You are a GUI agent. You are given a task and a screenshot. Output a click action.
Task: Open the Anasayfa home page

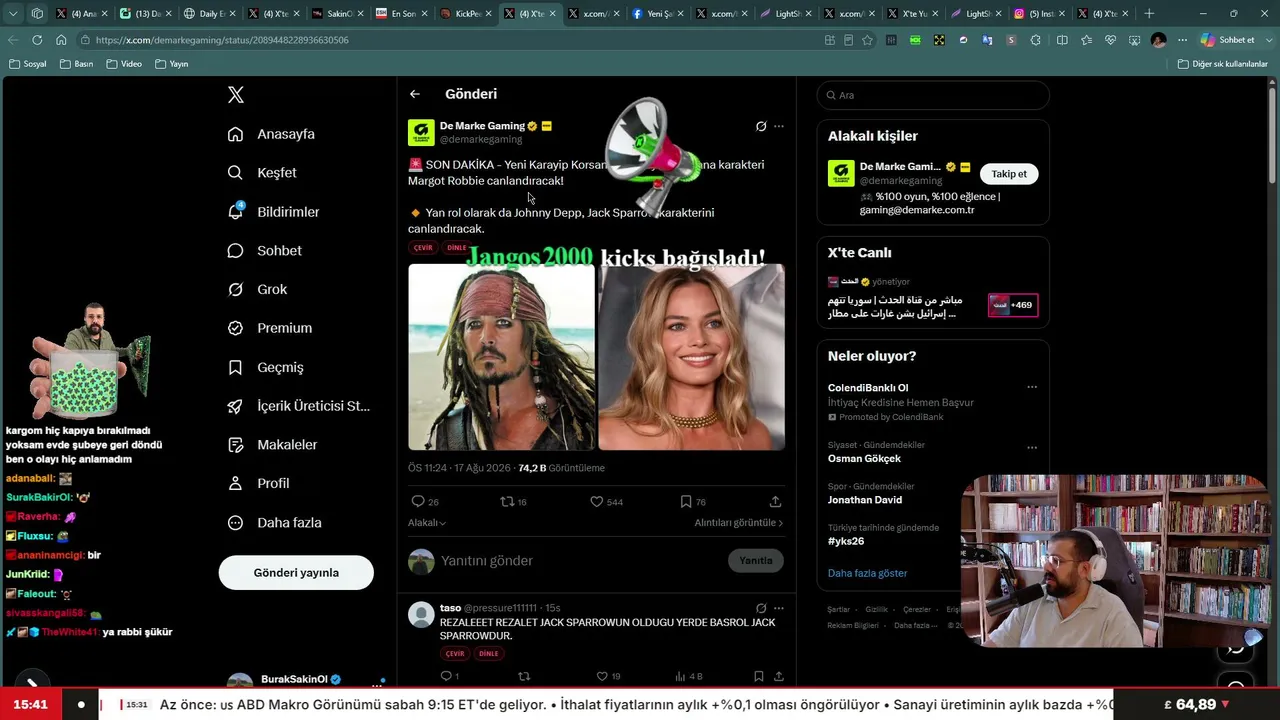click(272, 134)
